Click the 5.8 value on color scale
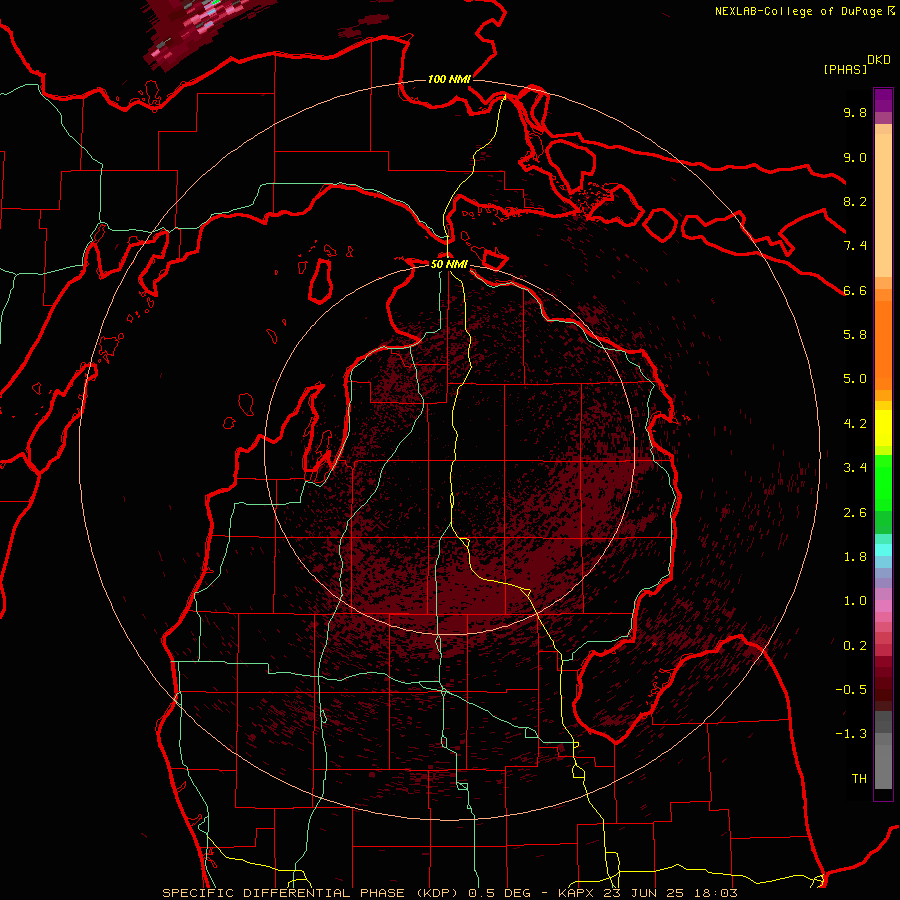Viewport: 900px width, 900px height. (855, 335)
